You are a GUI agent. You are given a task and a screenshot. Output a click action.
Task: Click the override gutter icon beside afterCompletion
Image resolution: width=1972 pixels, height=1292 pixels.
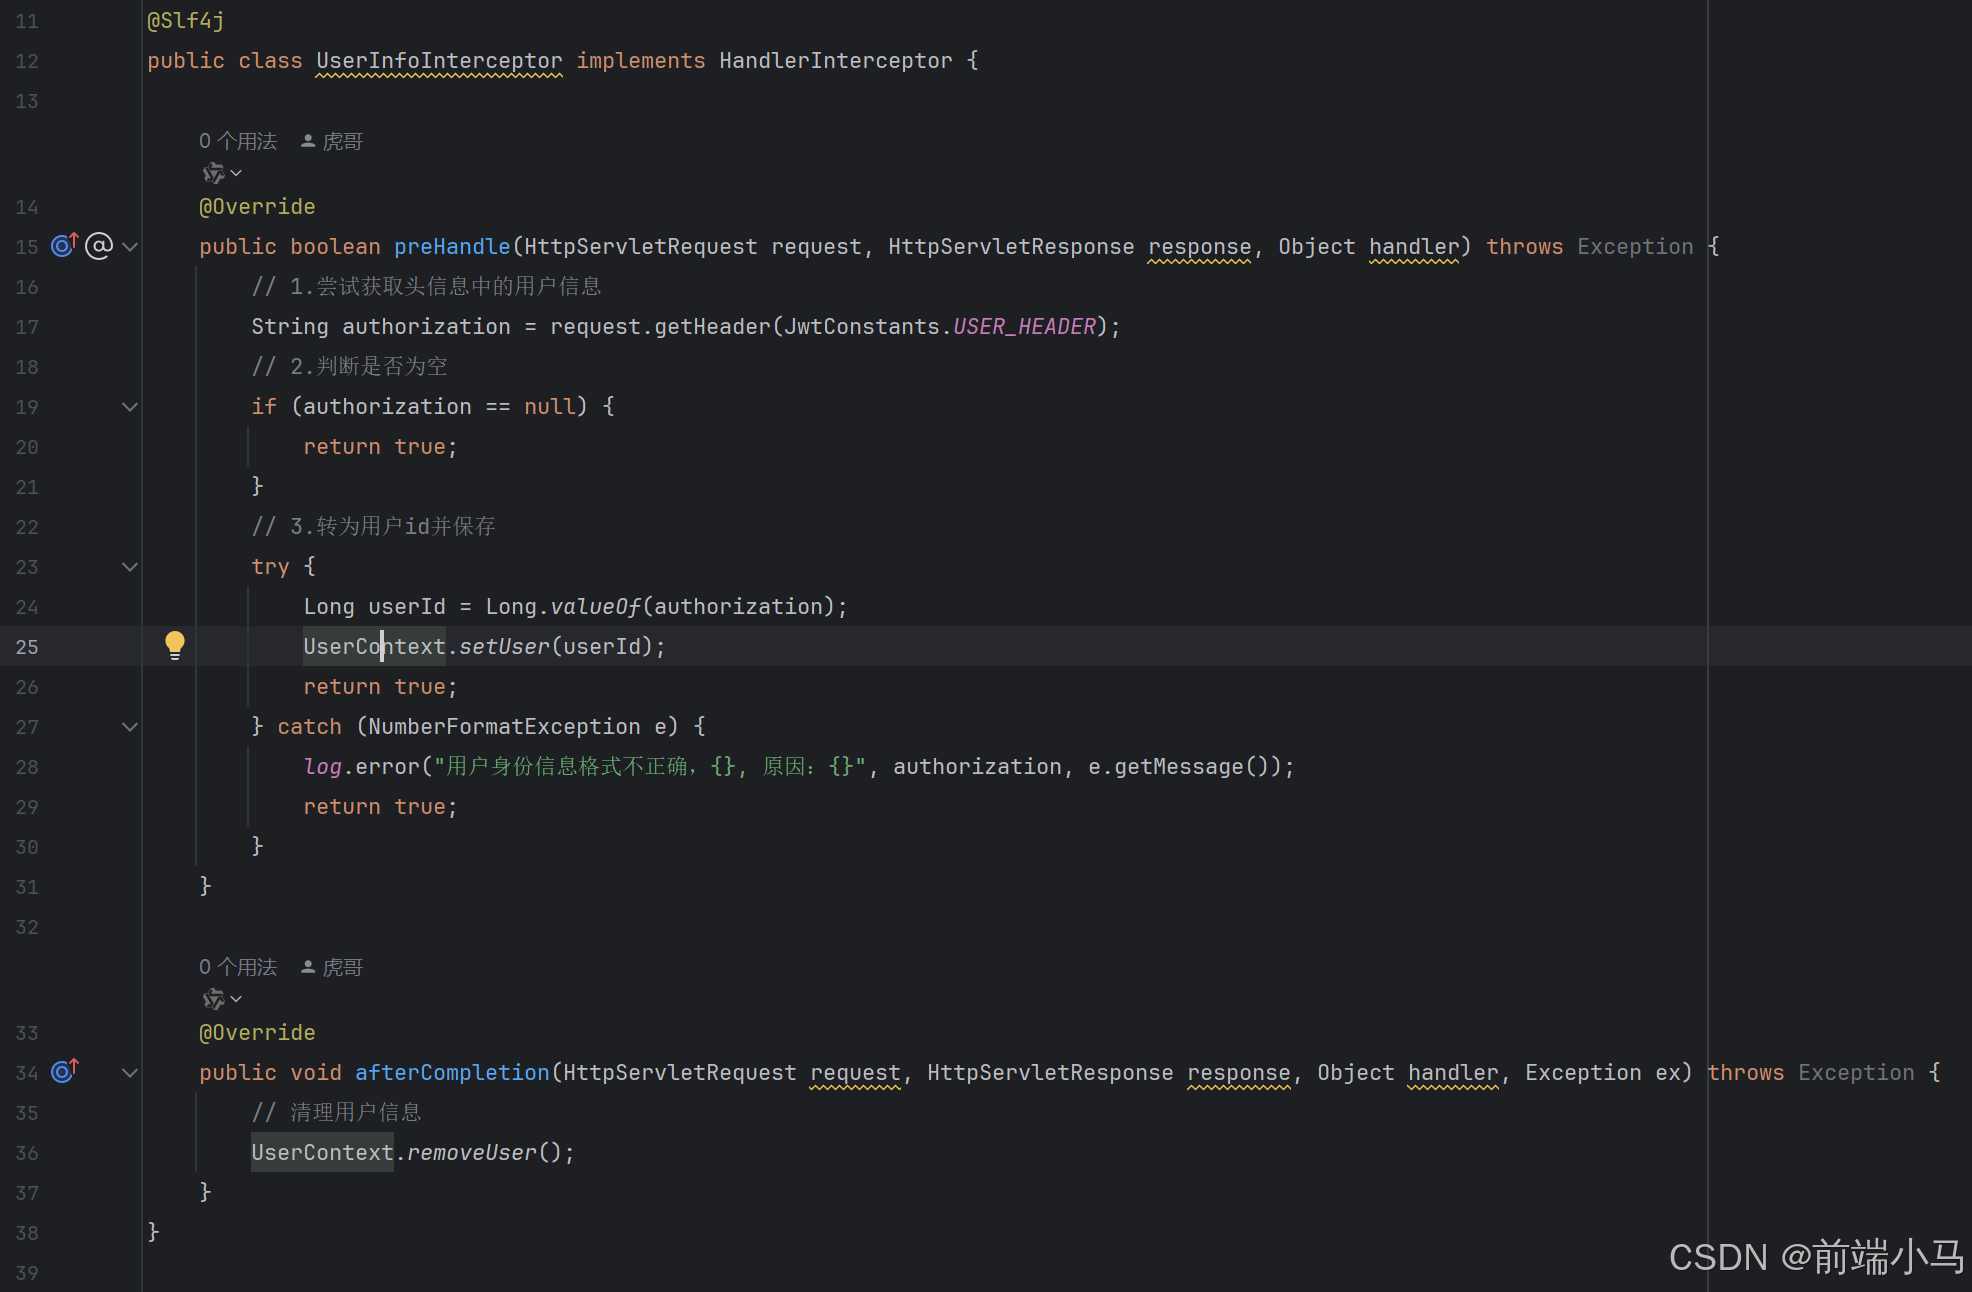tap(64, 1071)
